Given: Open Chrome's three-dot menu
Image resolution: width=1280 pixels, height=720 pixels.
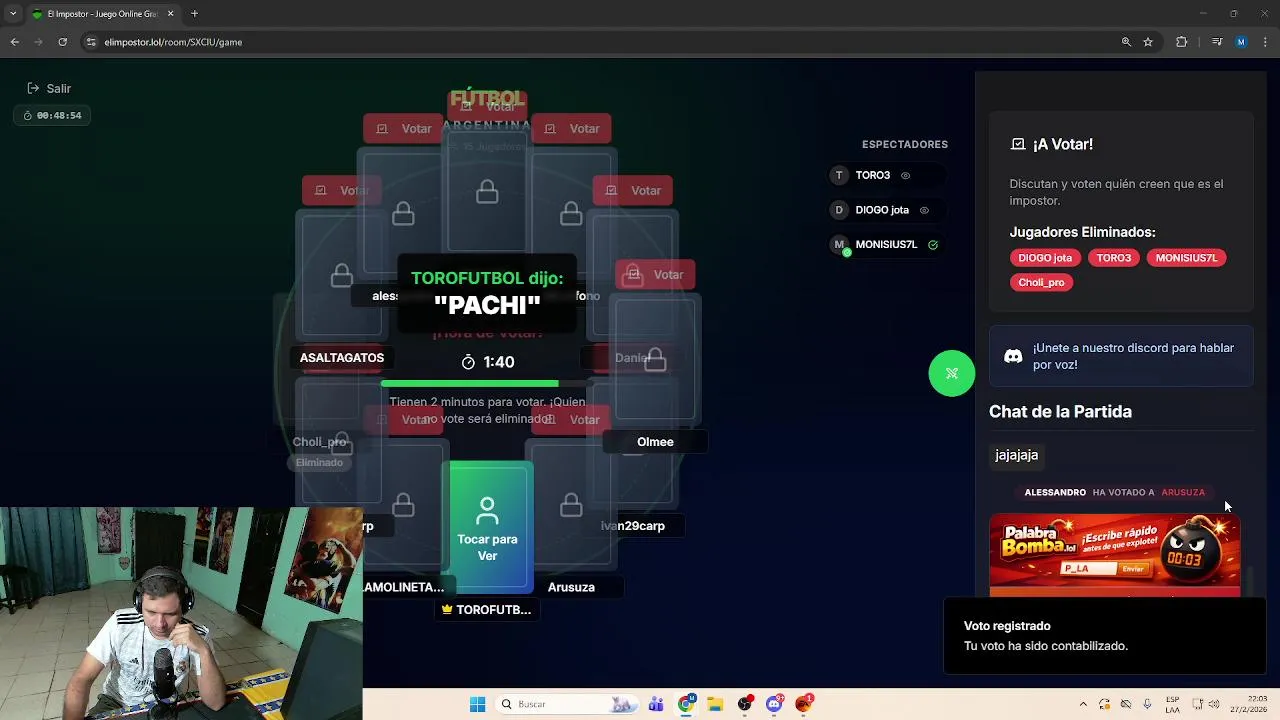Looking at the screenshot, I should click(x=1266, y=42).
